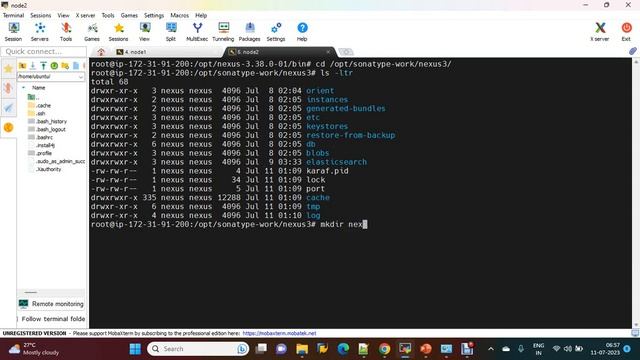Select the star Sessions sidebar tab
Viewport: 640px width, 360px height.
[x=8, y=69]
